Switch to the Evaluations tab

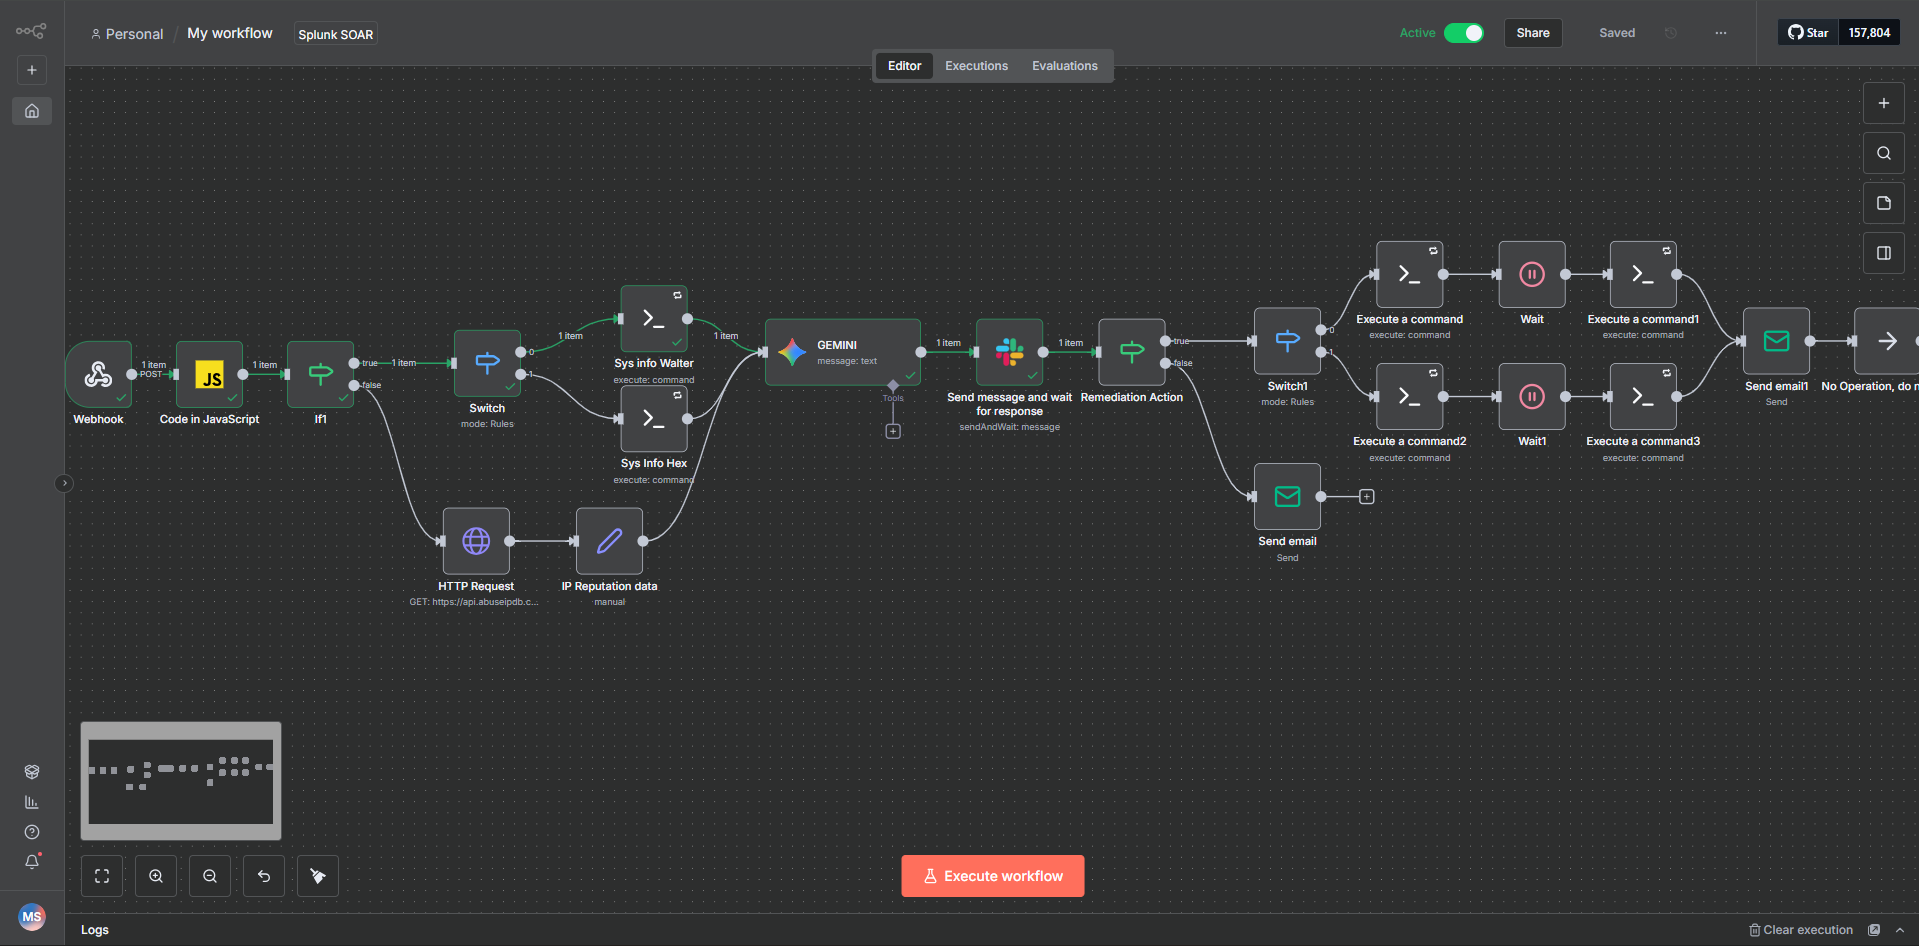(x=1064, y=66)
